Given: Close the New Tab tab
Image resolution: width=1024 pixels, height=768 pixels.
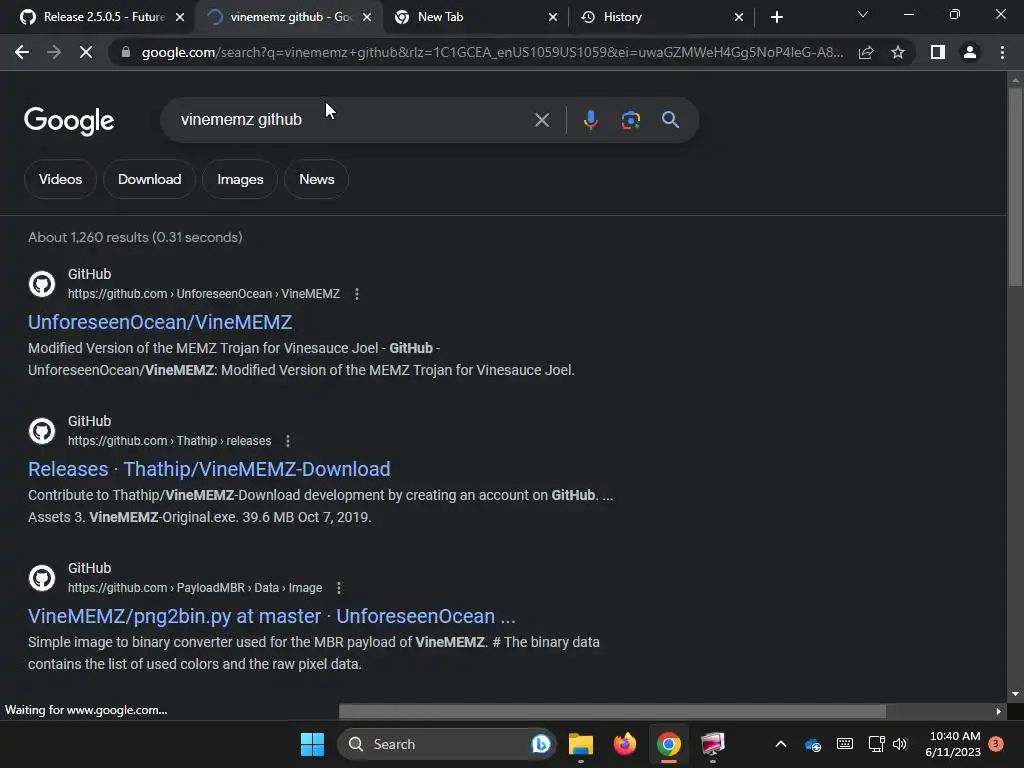Looking at the screenshot, I should coord(552,17).
